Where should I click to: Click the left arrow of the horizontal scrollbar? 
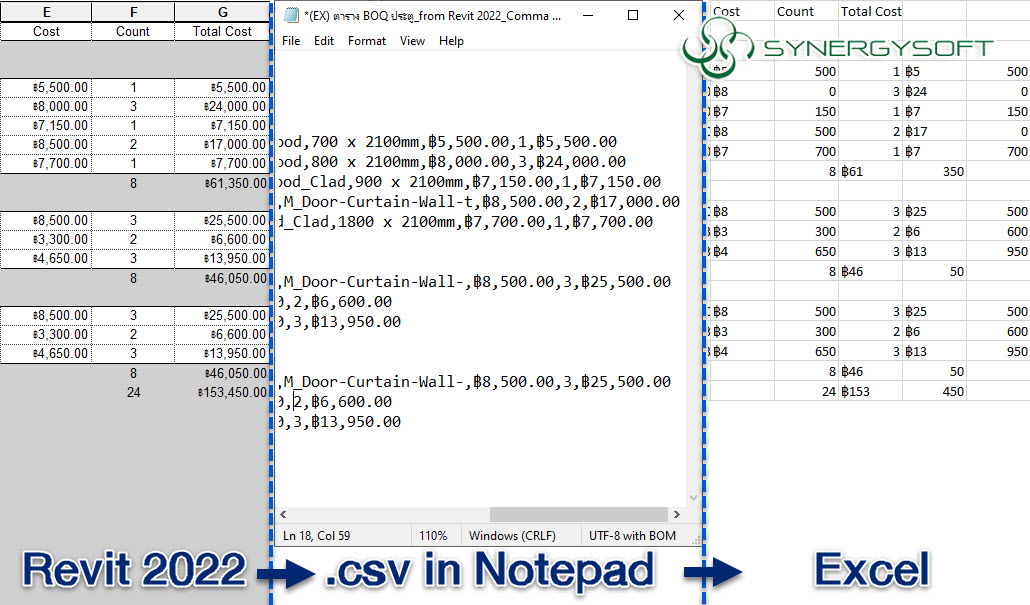281,514
